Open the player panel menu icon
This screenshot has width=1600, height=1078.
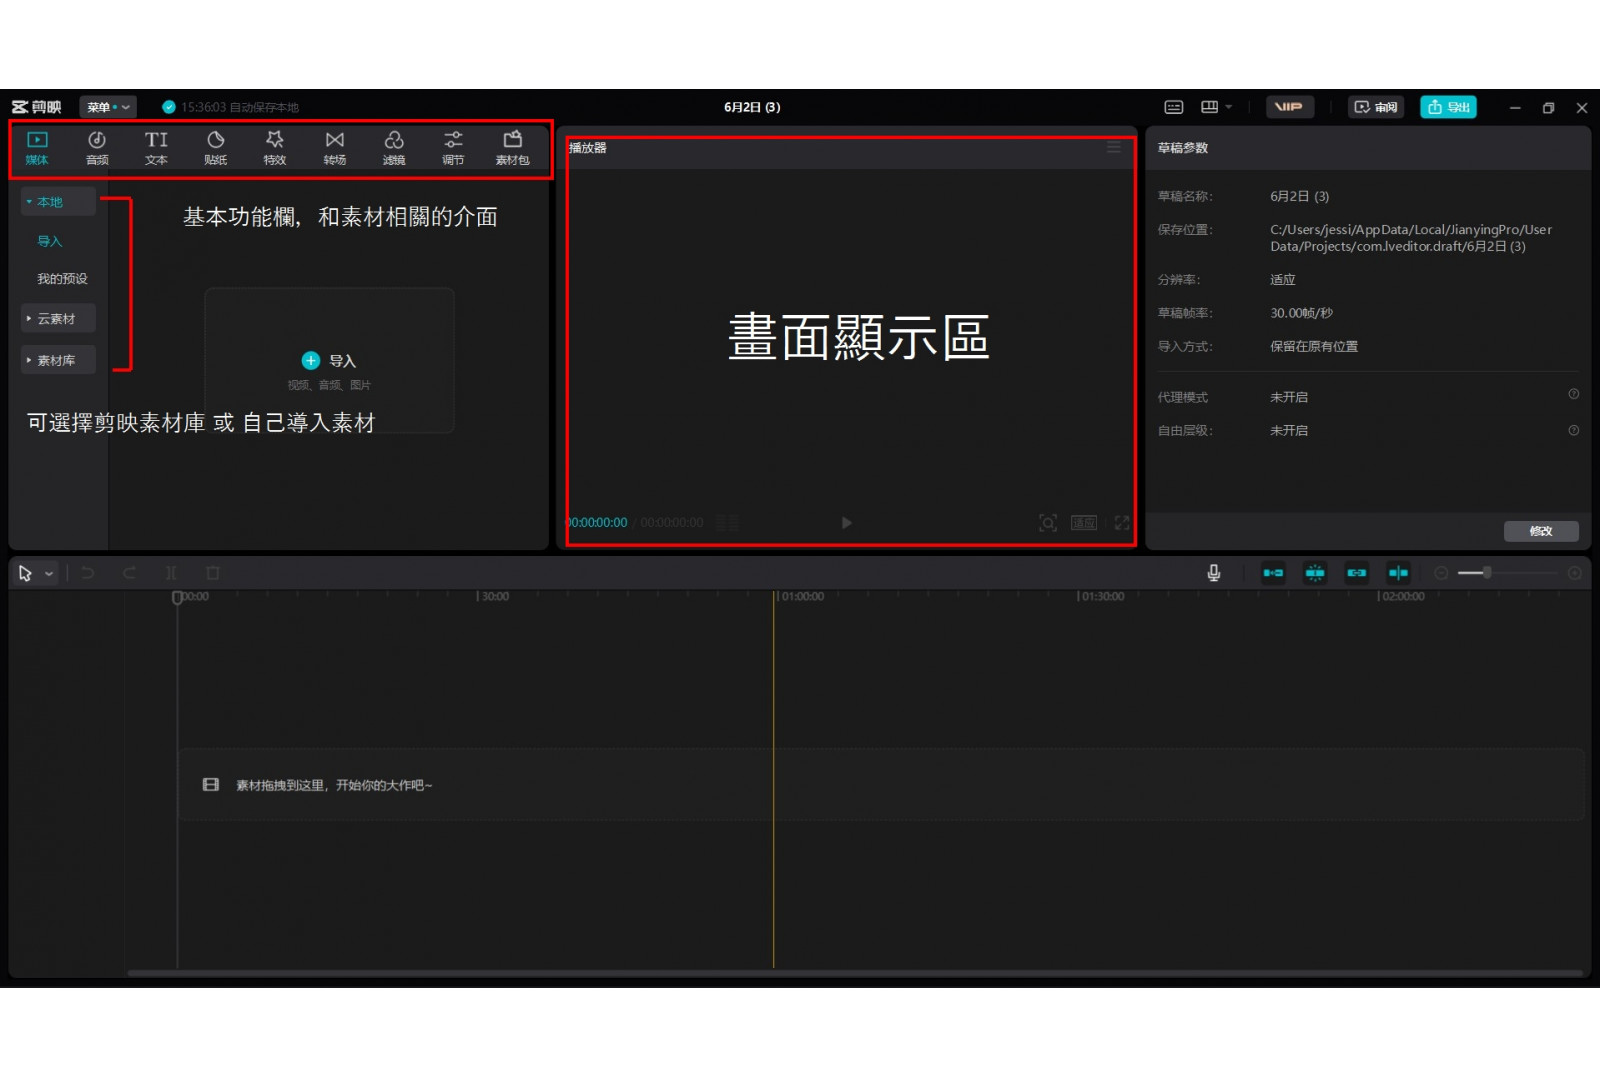tap(1114, 148)
